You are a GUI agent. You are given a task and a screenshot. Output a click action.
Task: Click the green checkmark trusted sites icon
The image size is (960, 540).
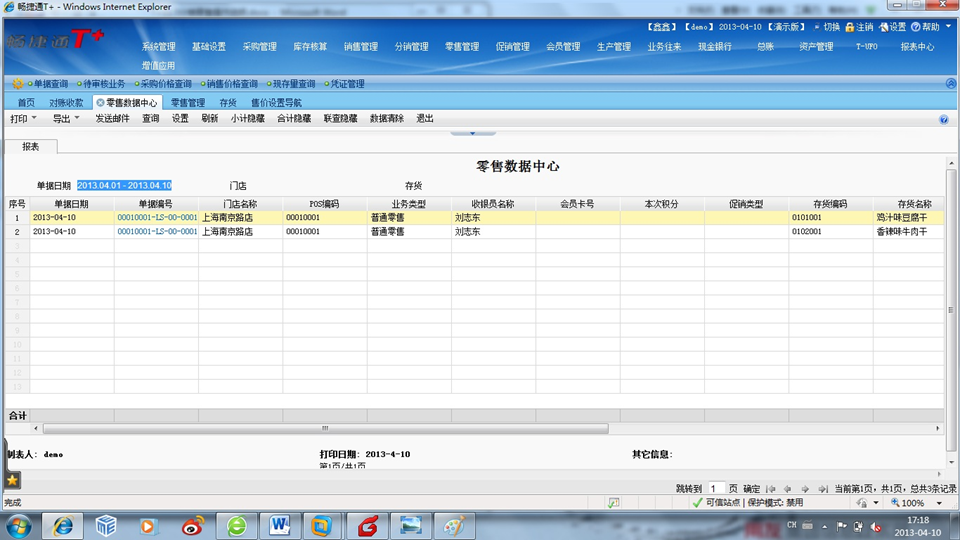pos(697,503)
